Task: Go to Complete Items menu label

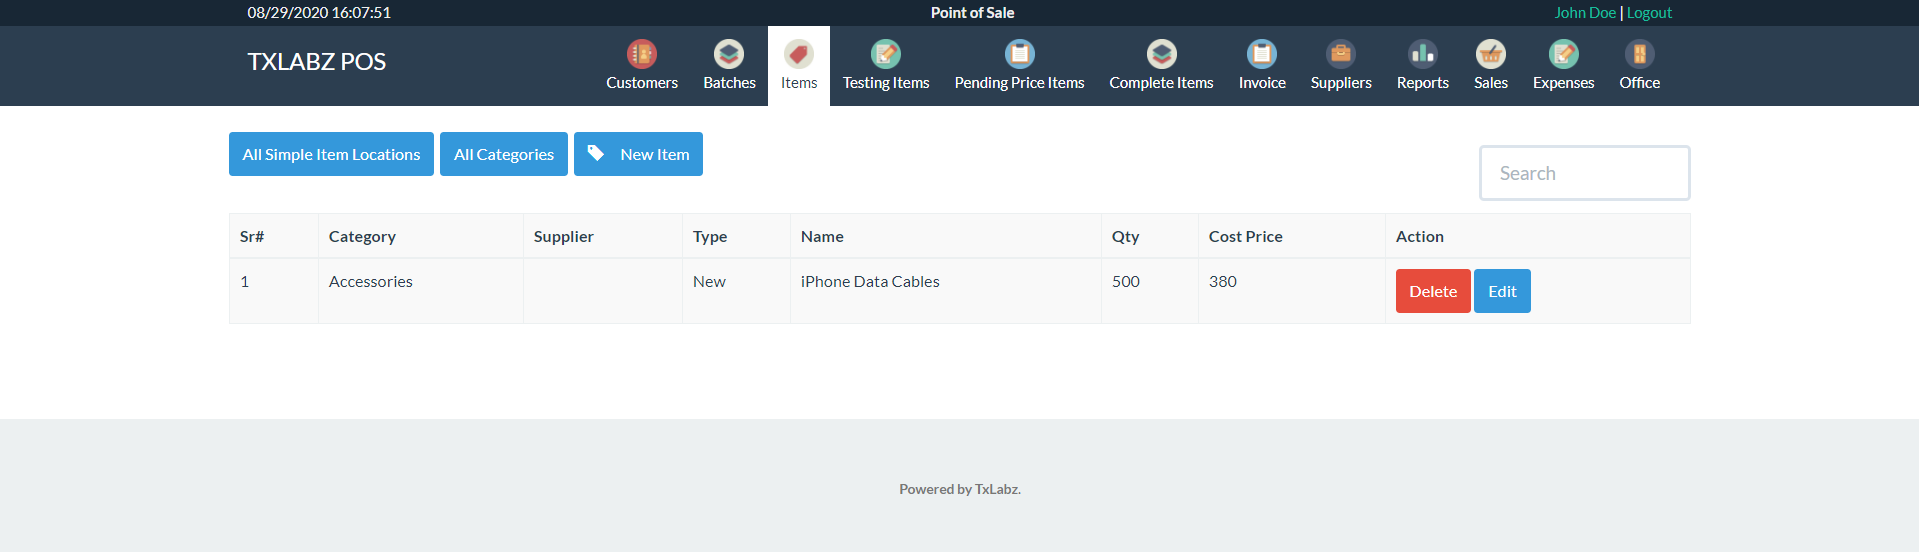Action: tap(1161, 83)
